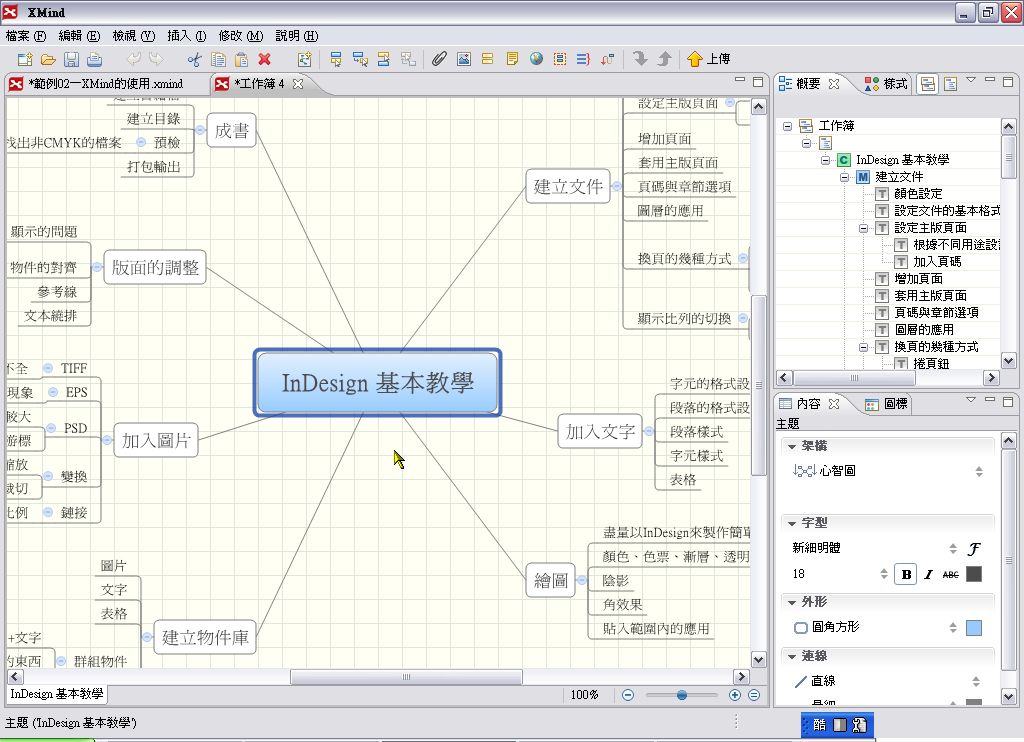Collapse 換頁的幾種方式 node in outline
This screenshot has width=1024, height=742.
863,347
